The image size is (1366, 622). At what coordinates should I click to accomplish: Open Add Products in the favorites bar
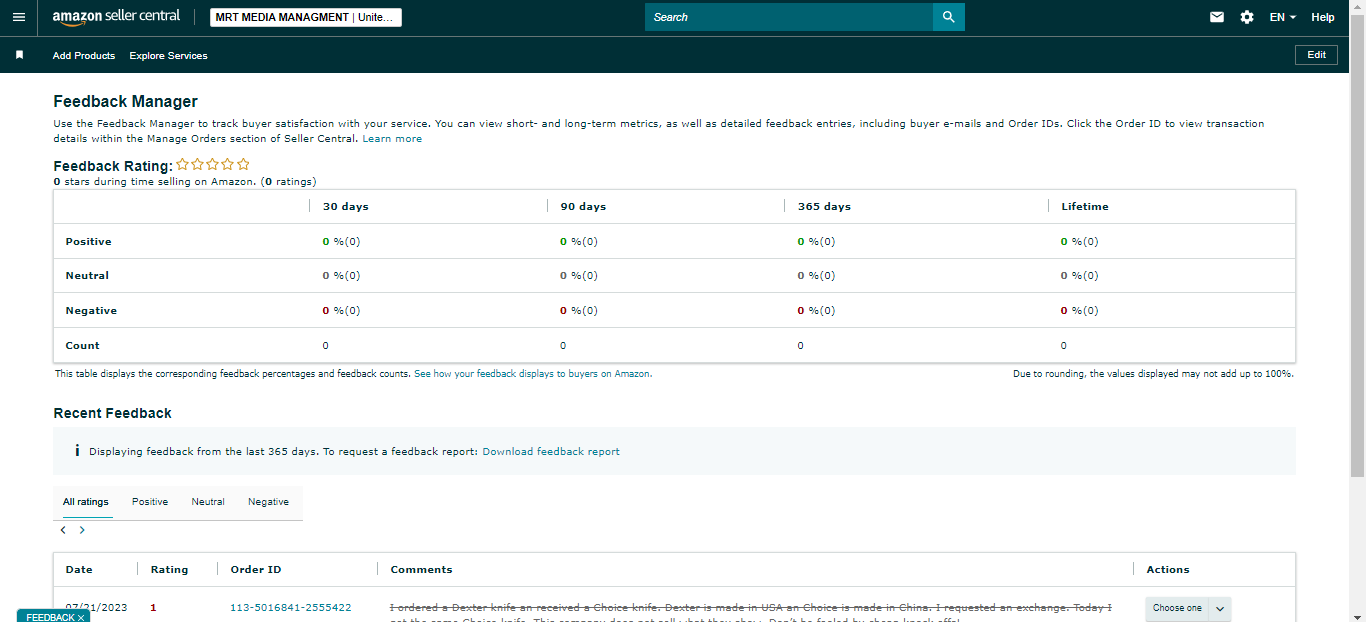tap(84, 55)
